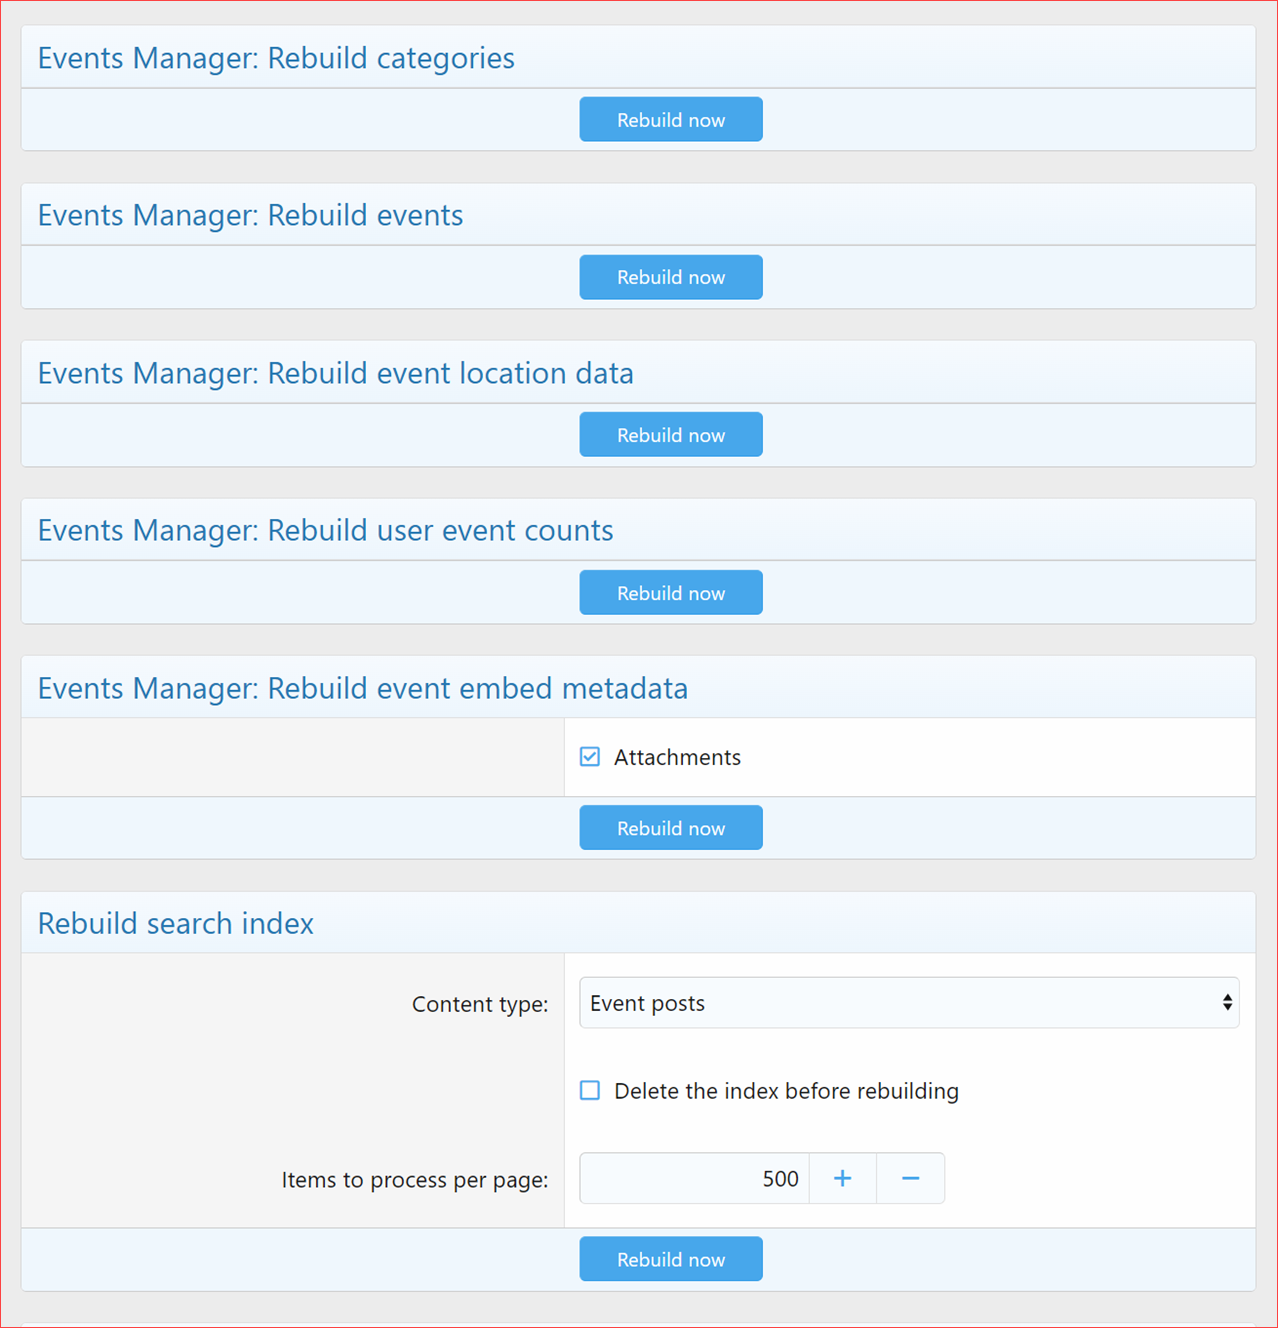
Task: Click Rebuild now for event location data
Action: [x=670, y=434]
